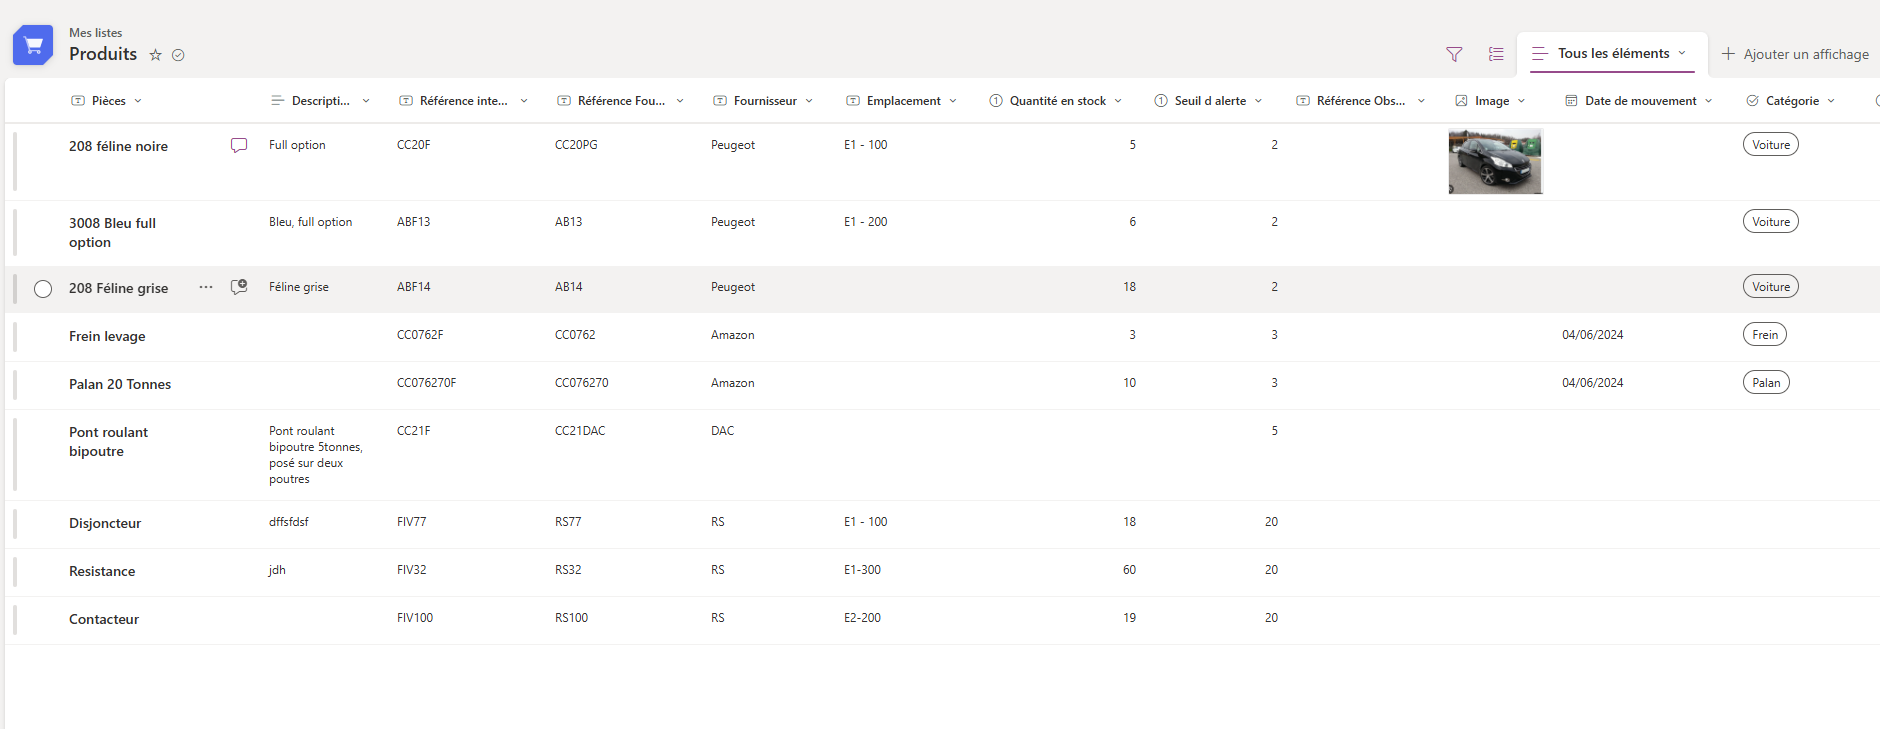
Task: Expand the Emplacement column chevron
Action: 953,101
